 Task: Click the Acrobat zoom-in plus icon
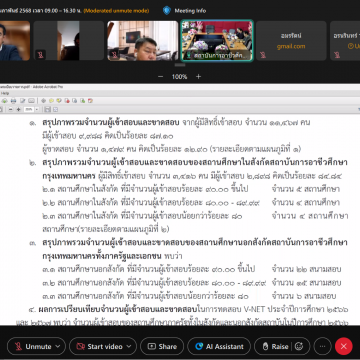point(18,109)
